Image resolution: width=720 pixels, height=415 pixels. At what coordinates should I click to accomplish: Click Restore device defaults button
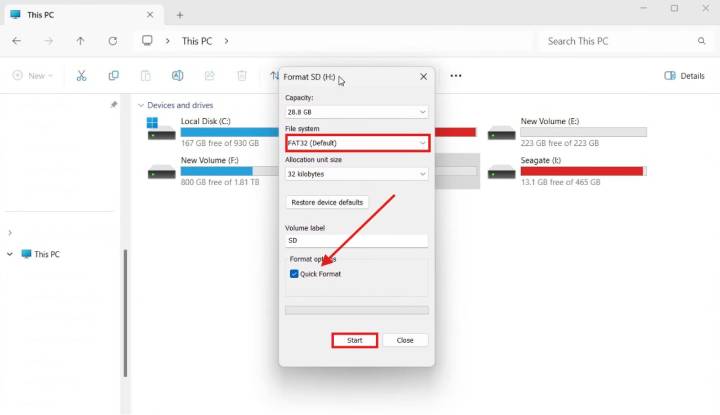point(327,202)
